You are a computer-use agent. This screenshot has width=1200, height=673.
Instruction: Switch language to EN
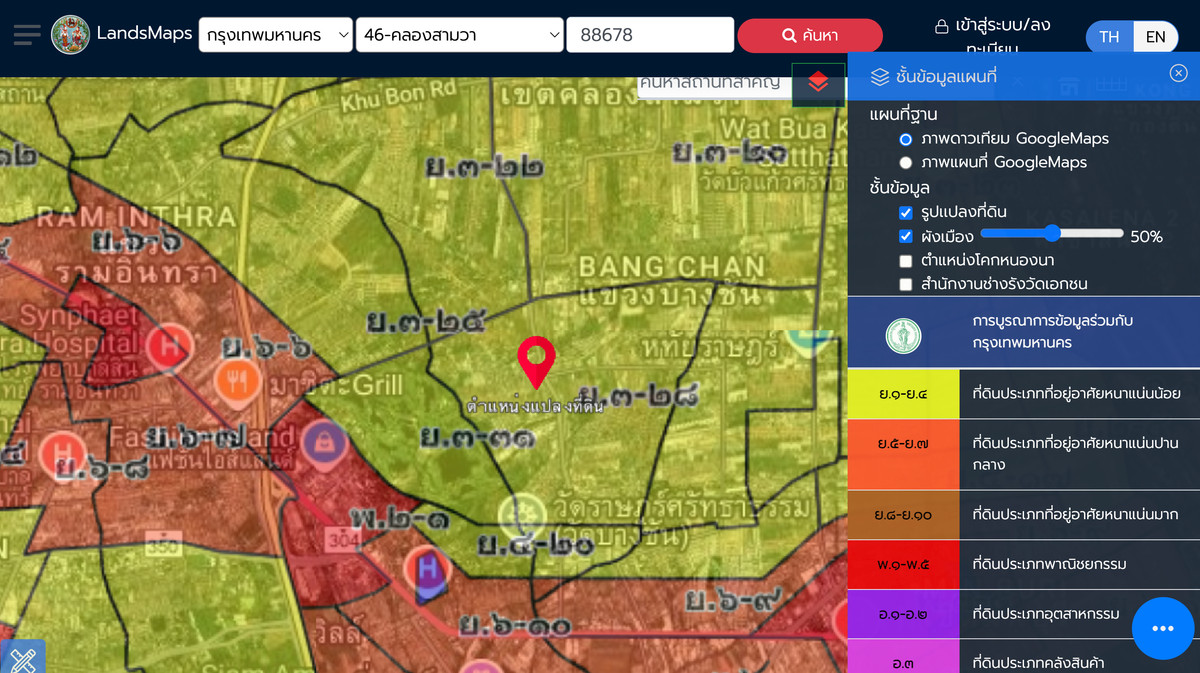1155,37
